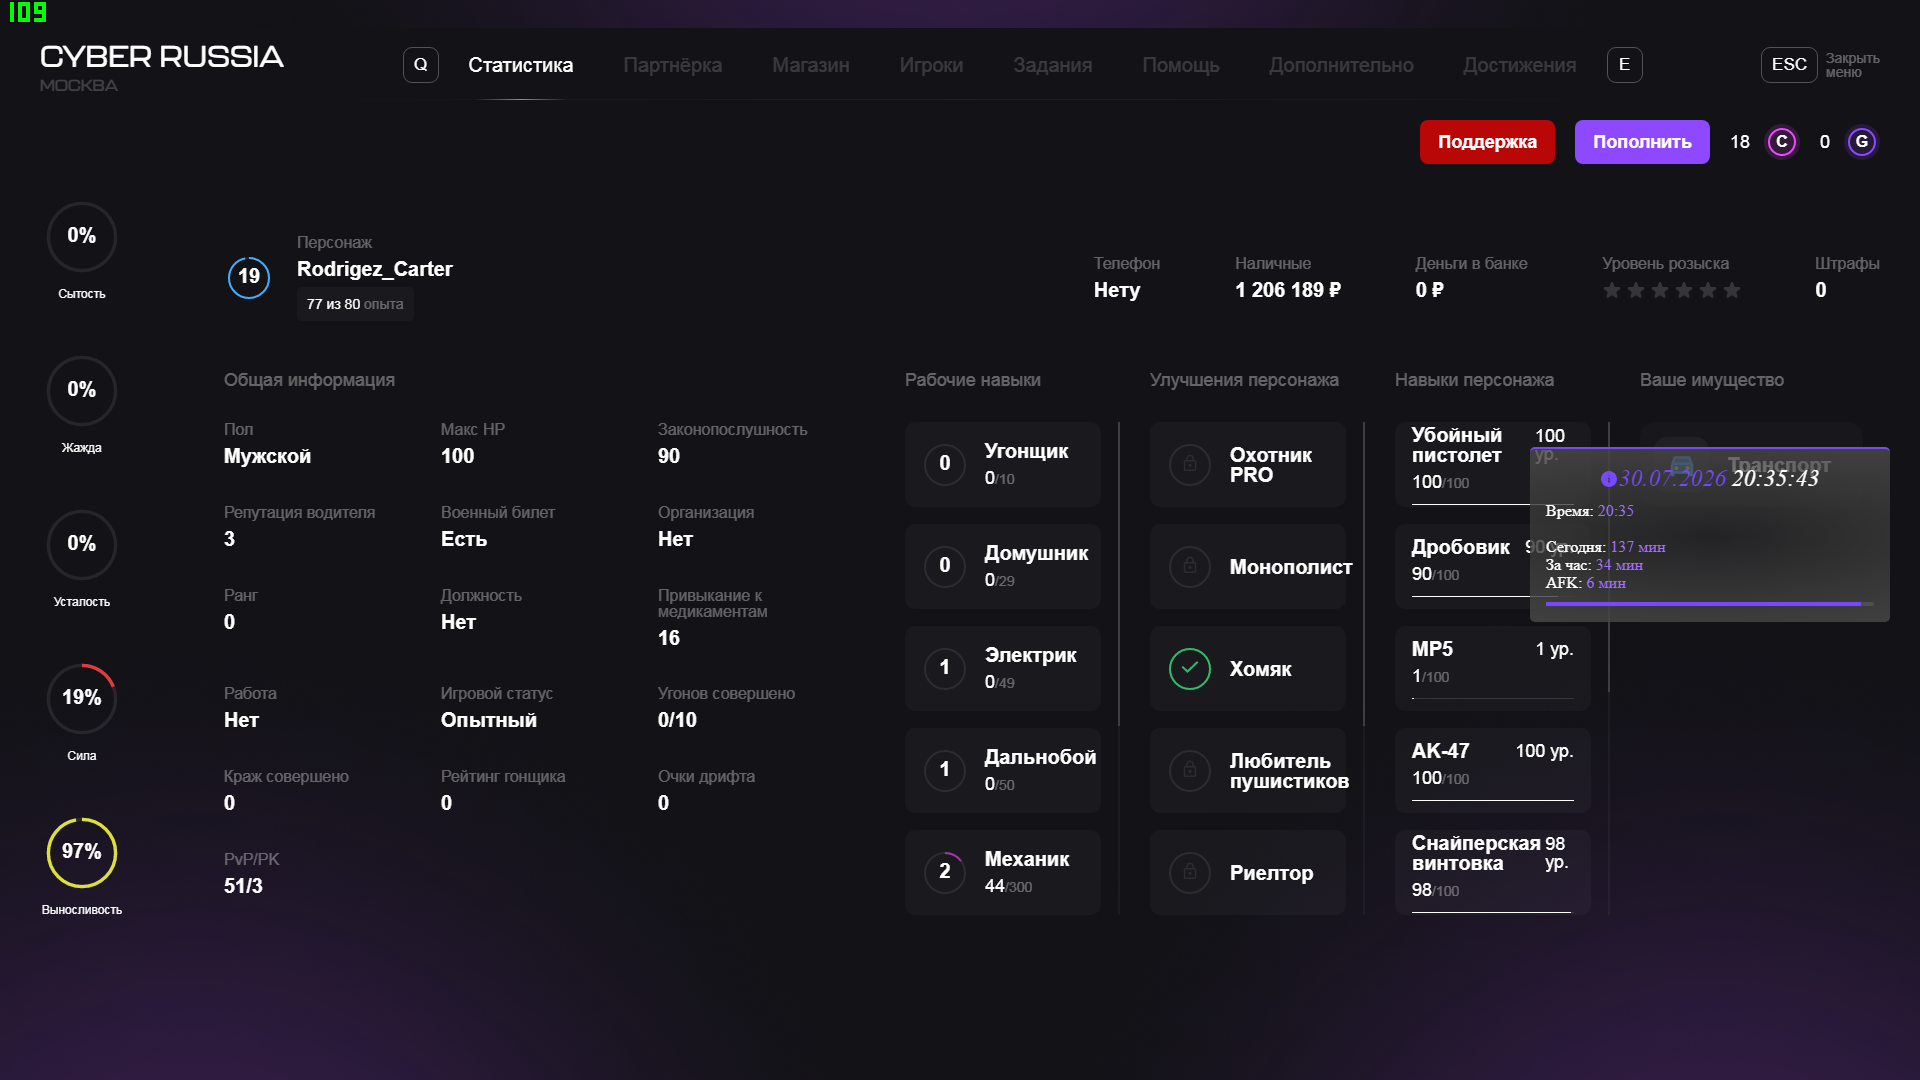Click the Q key icon beside the tabs

[421, 65]
